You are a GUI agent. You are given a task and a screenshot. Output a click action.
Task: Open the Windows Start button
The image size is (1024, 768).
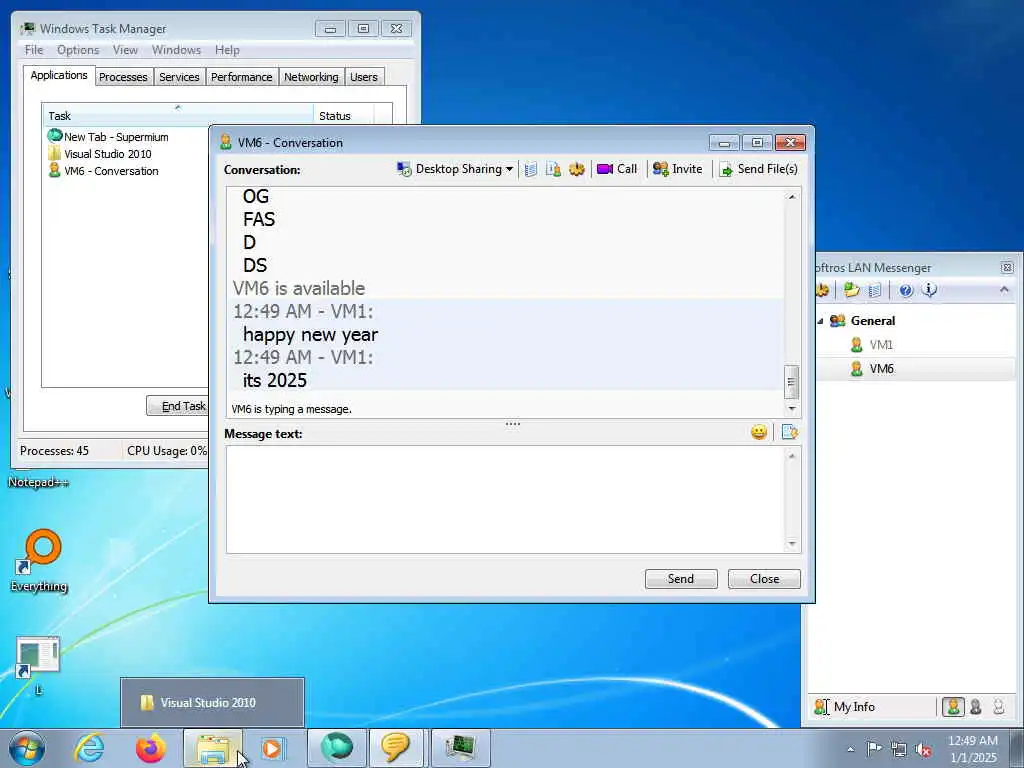coord(27,748)
